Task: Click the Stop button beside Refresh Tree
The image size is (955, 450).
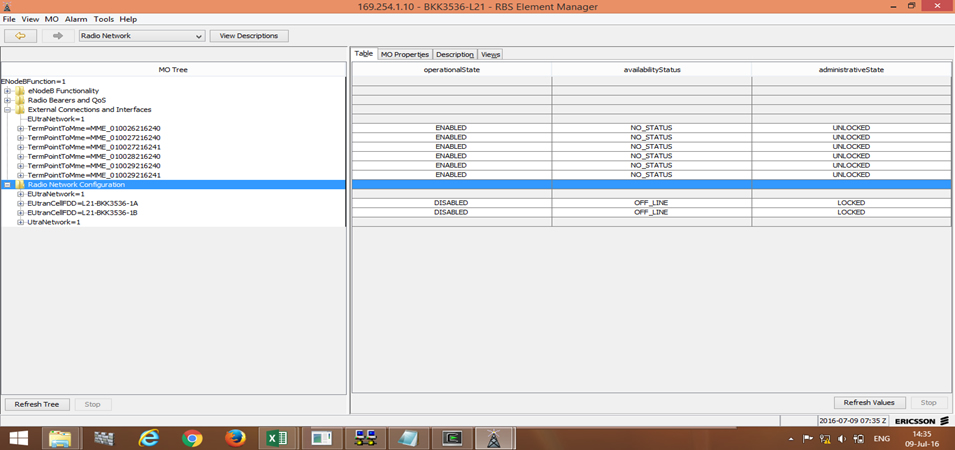Action: click(x=93, y=404)
